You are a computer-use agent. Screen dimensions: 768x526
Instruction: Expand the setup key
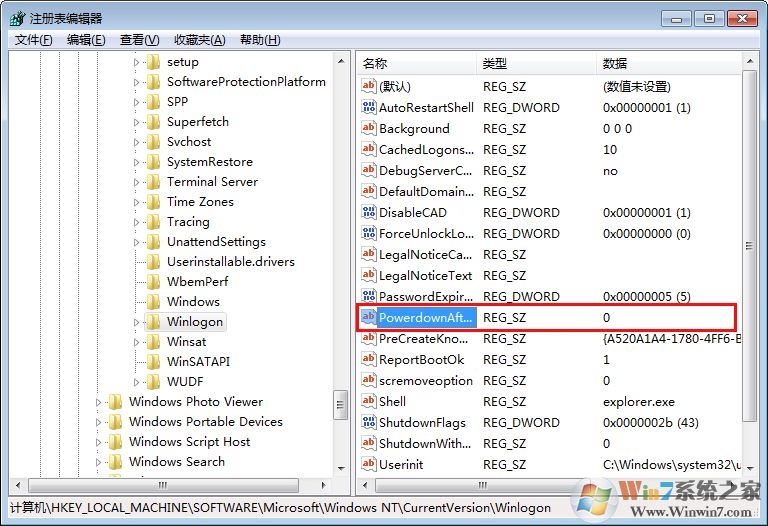point(137,62)
